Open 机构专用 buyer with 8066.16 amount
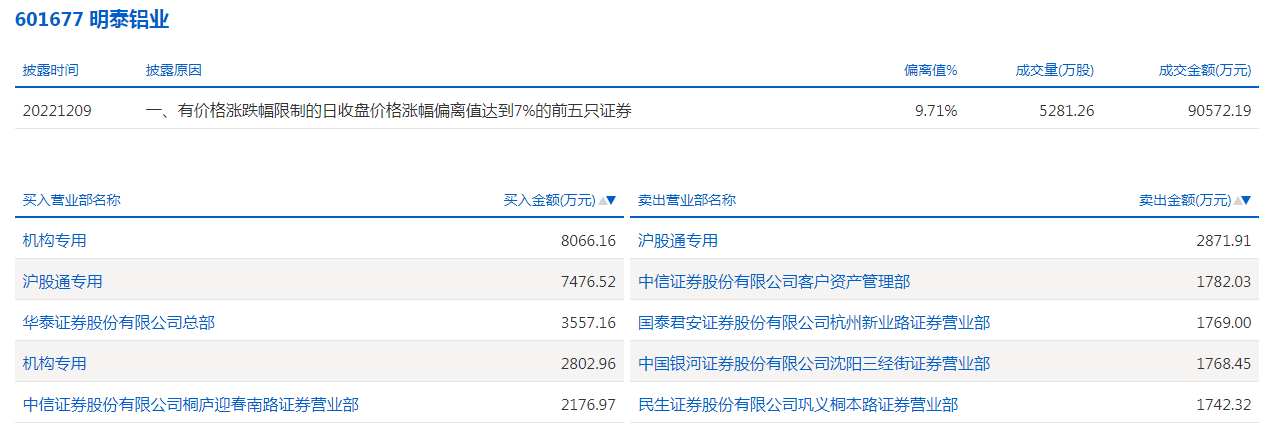The image size is (1265, 425). pyautogui.click(x=55, y=240)
